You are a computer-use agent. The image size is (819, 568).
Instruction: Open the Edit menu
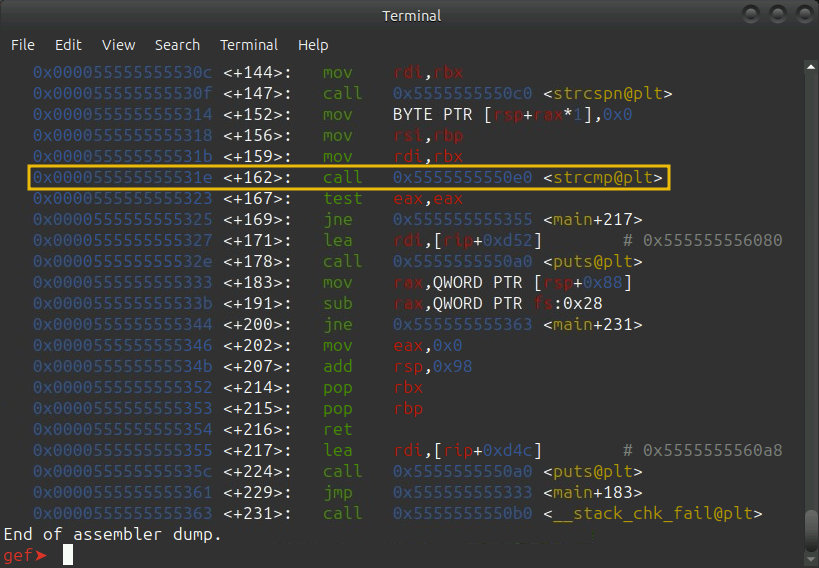(68, 45)
